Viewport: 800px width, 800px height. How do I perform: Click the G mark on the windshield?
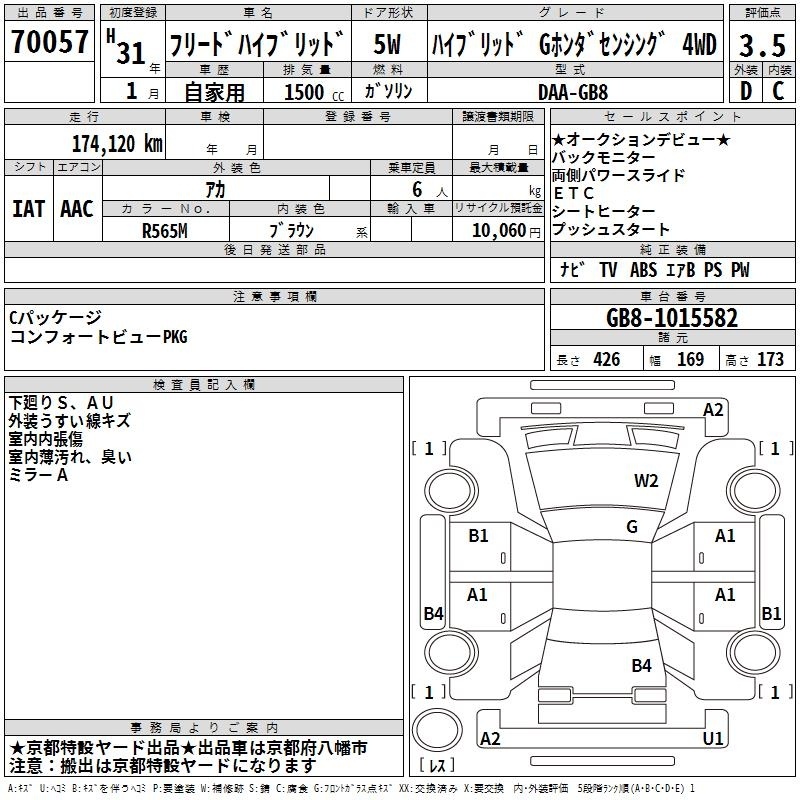coord(632,527)
